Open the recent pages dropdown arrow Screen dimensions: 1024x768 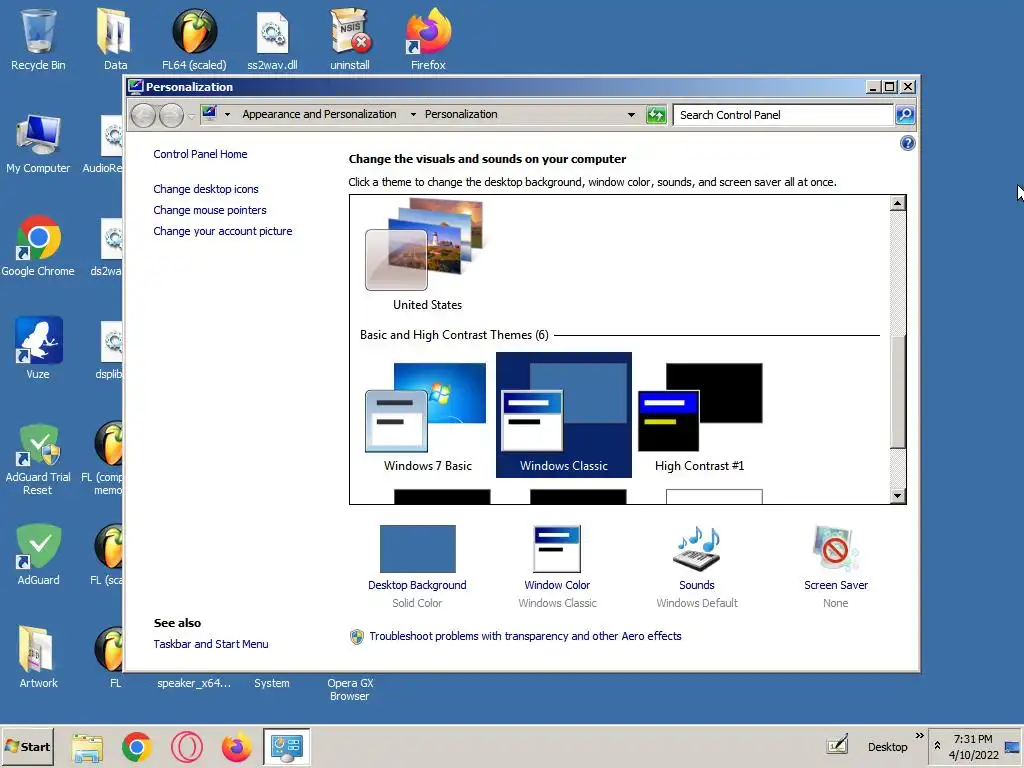(191, 116)
